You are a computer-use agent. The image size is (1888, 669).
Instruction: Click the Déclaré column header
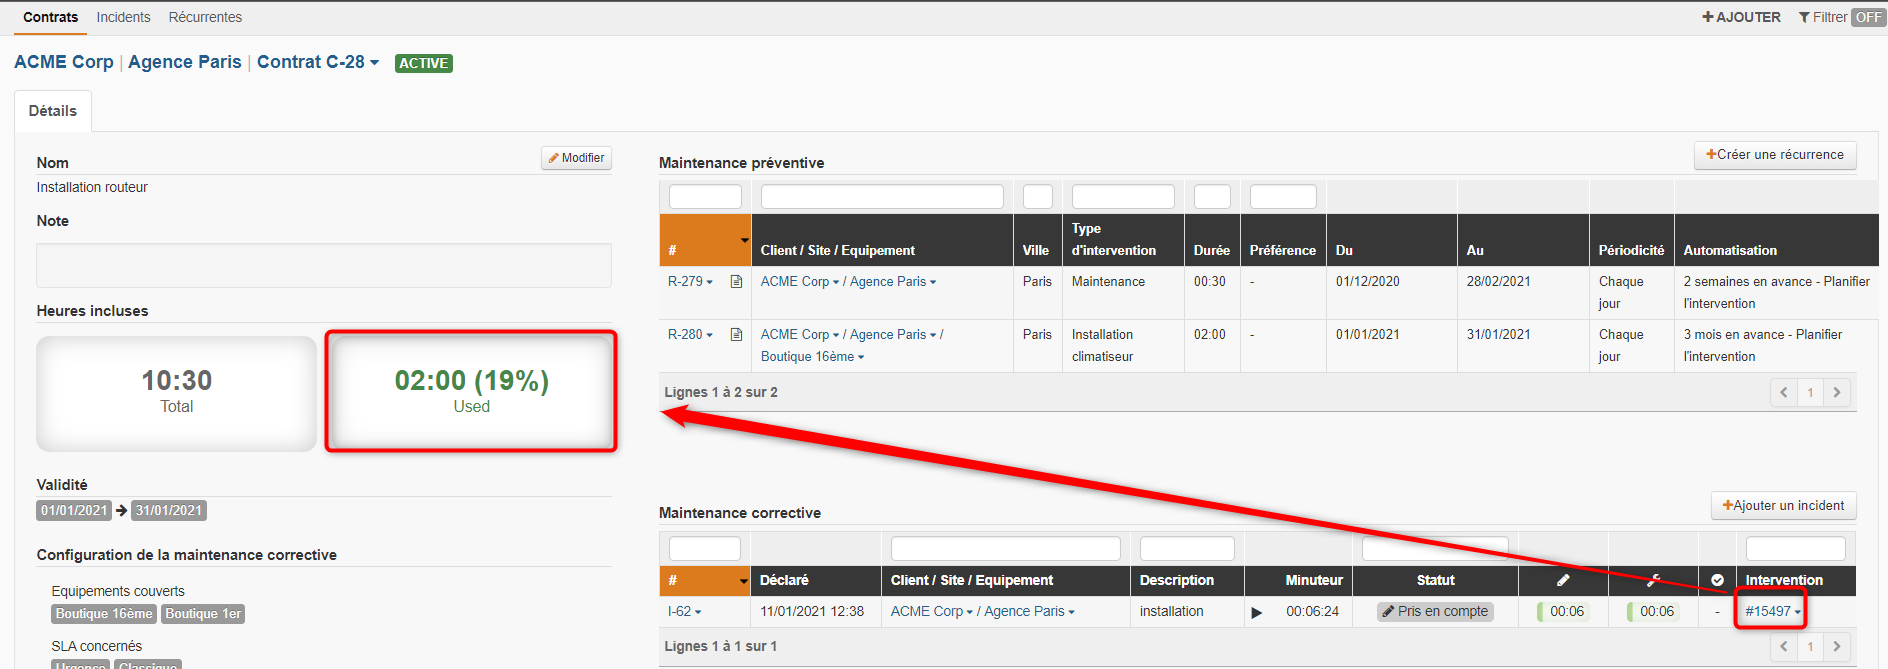(784, 581)
